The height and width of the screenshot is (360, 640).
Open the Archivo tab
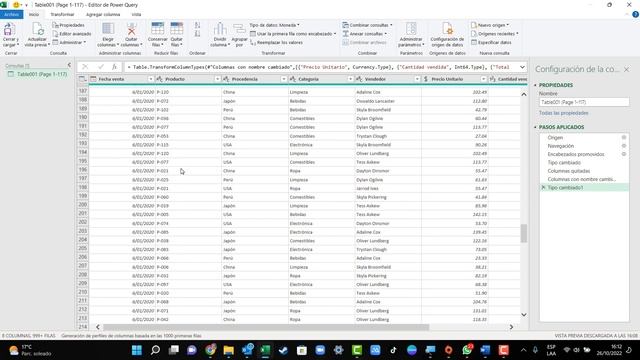pos(11,14)
